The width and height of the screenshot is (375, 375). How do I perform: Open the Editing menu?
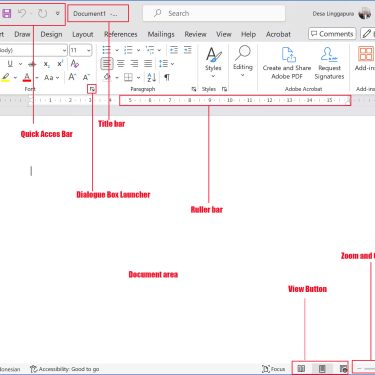click(x=243, y=61)
